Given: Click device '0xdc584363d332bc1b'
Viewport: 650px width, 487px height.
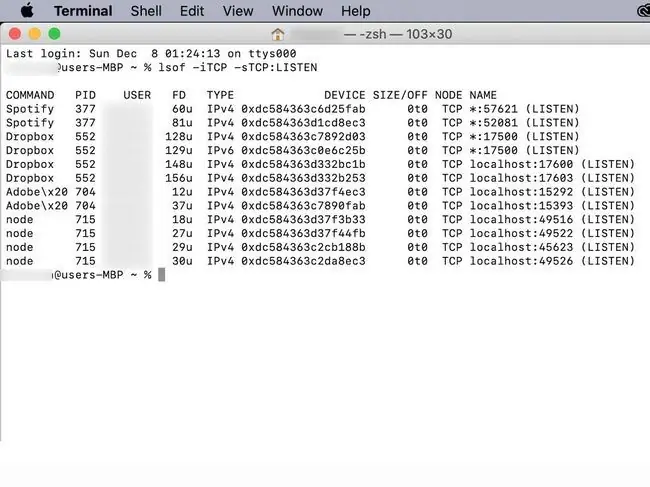Looking at the screenshot, I should click(303, 164).
